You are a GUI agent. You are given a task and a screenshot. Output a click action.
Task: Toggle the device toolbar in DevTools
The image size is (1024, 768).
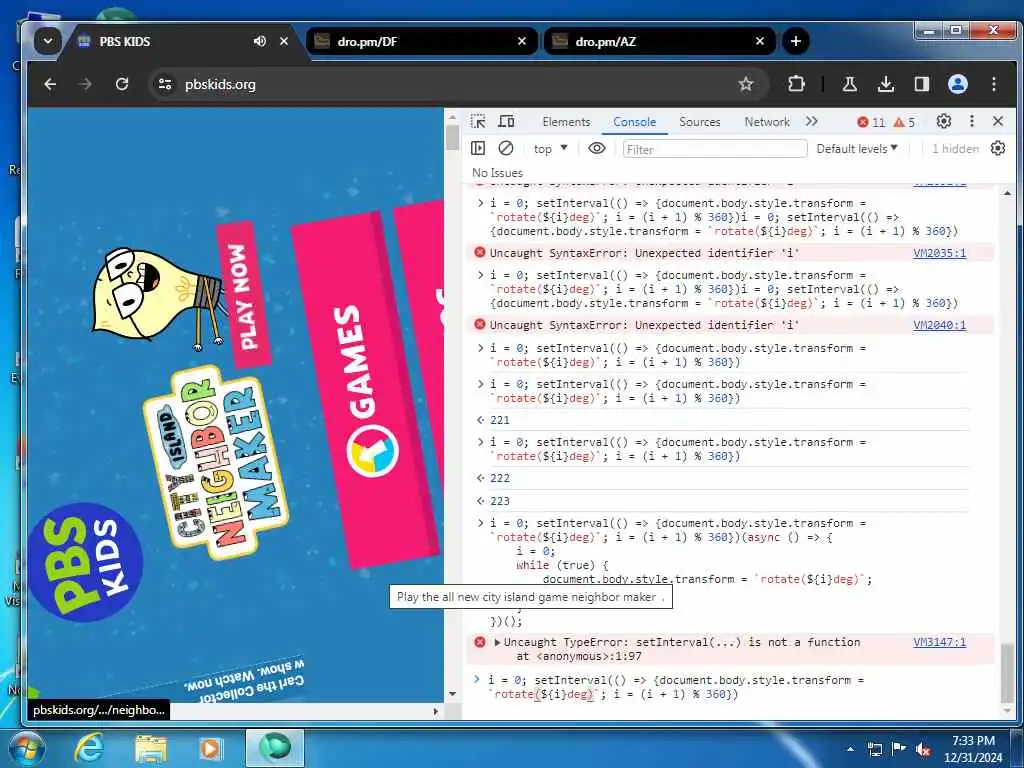tap(506, 121)
